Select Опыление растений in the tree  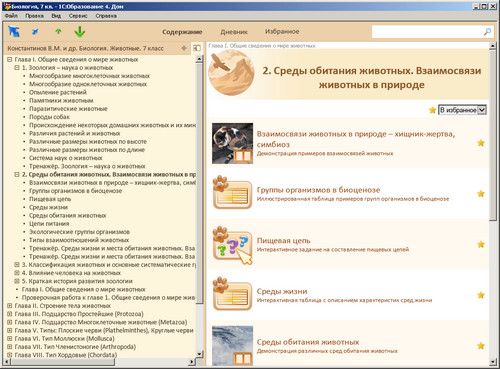point(58,92)
